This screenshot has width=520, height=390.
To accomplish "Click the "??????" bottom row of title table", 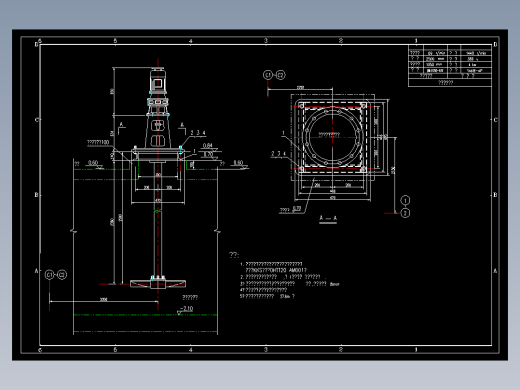I will click(x=445, y=83).
